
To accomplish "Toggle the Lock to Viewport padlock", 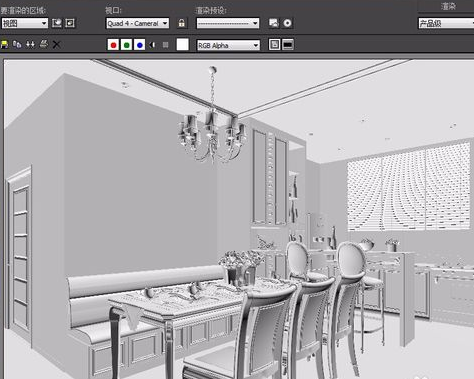I will pyautogui.click(x=181, y=23).
